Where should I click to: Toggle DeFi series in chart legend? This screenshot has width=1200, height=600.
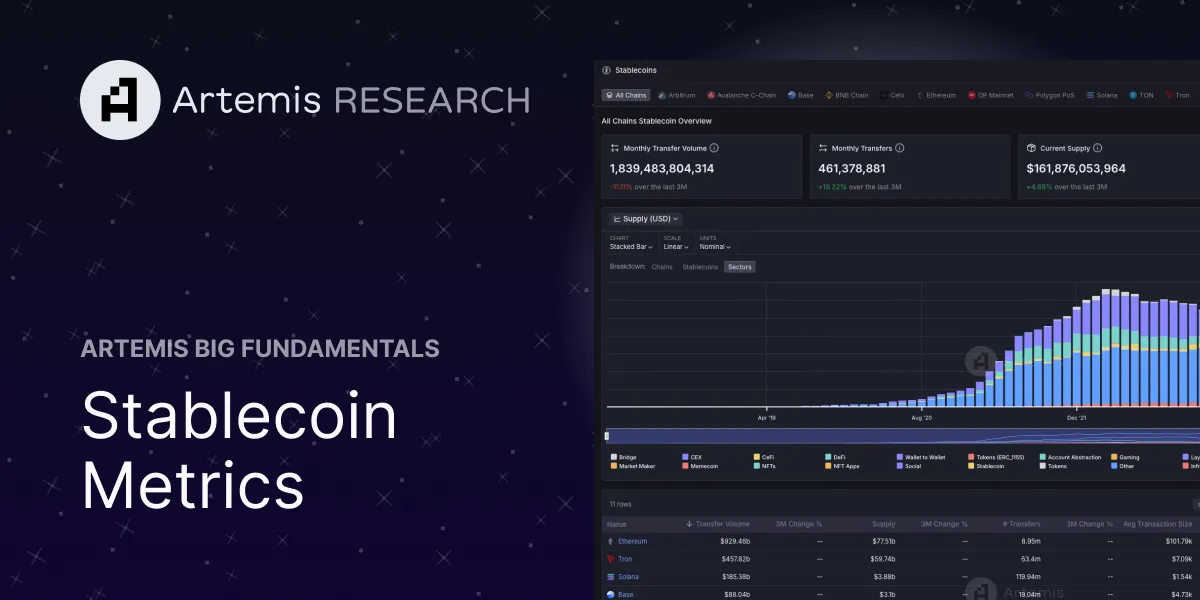(x=835, y=457)
